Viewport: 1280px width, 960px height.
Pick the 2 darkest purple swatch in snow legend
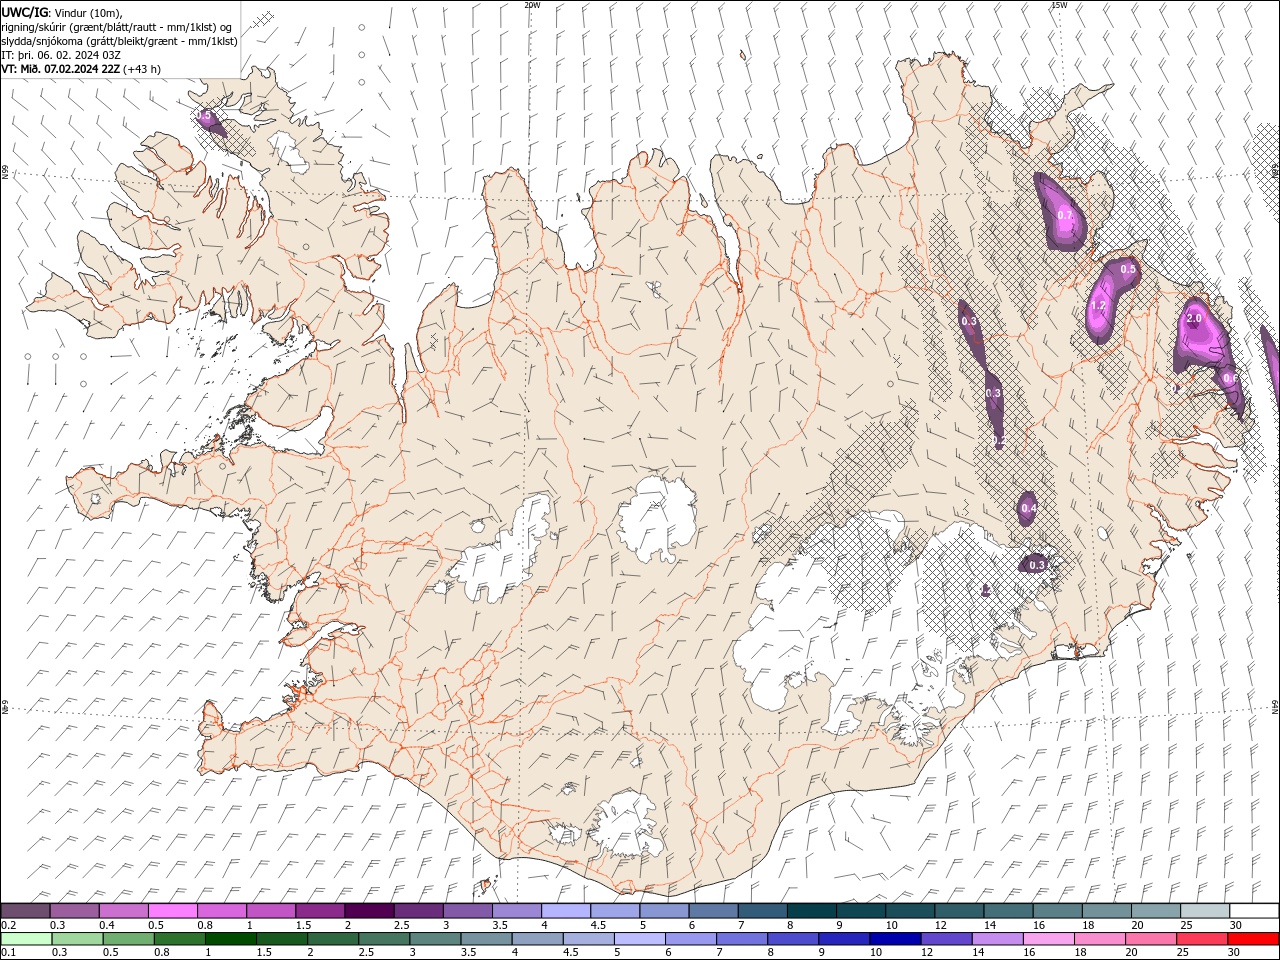click(x=370, y=911)
